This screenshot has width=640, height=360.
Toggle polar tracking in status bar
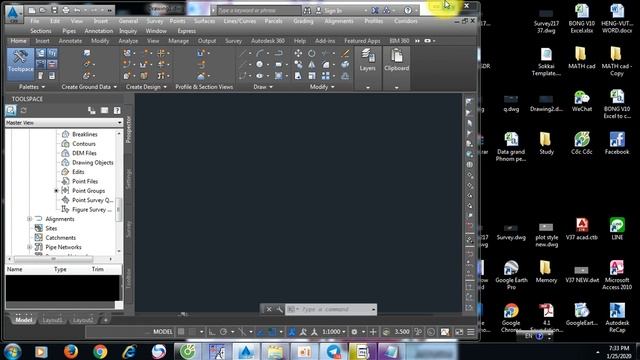point(223,332)
